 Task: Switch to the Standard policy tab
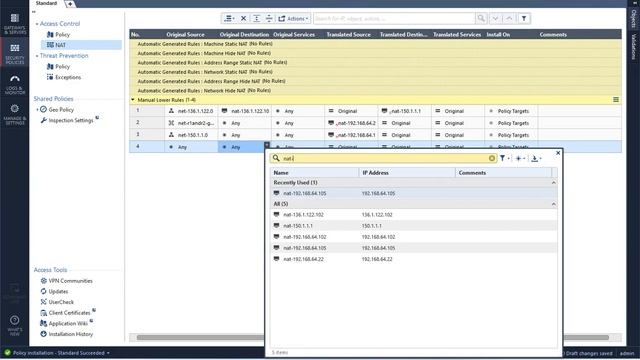tap(47, 3)
